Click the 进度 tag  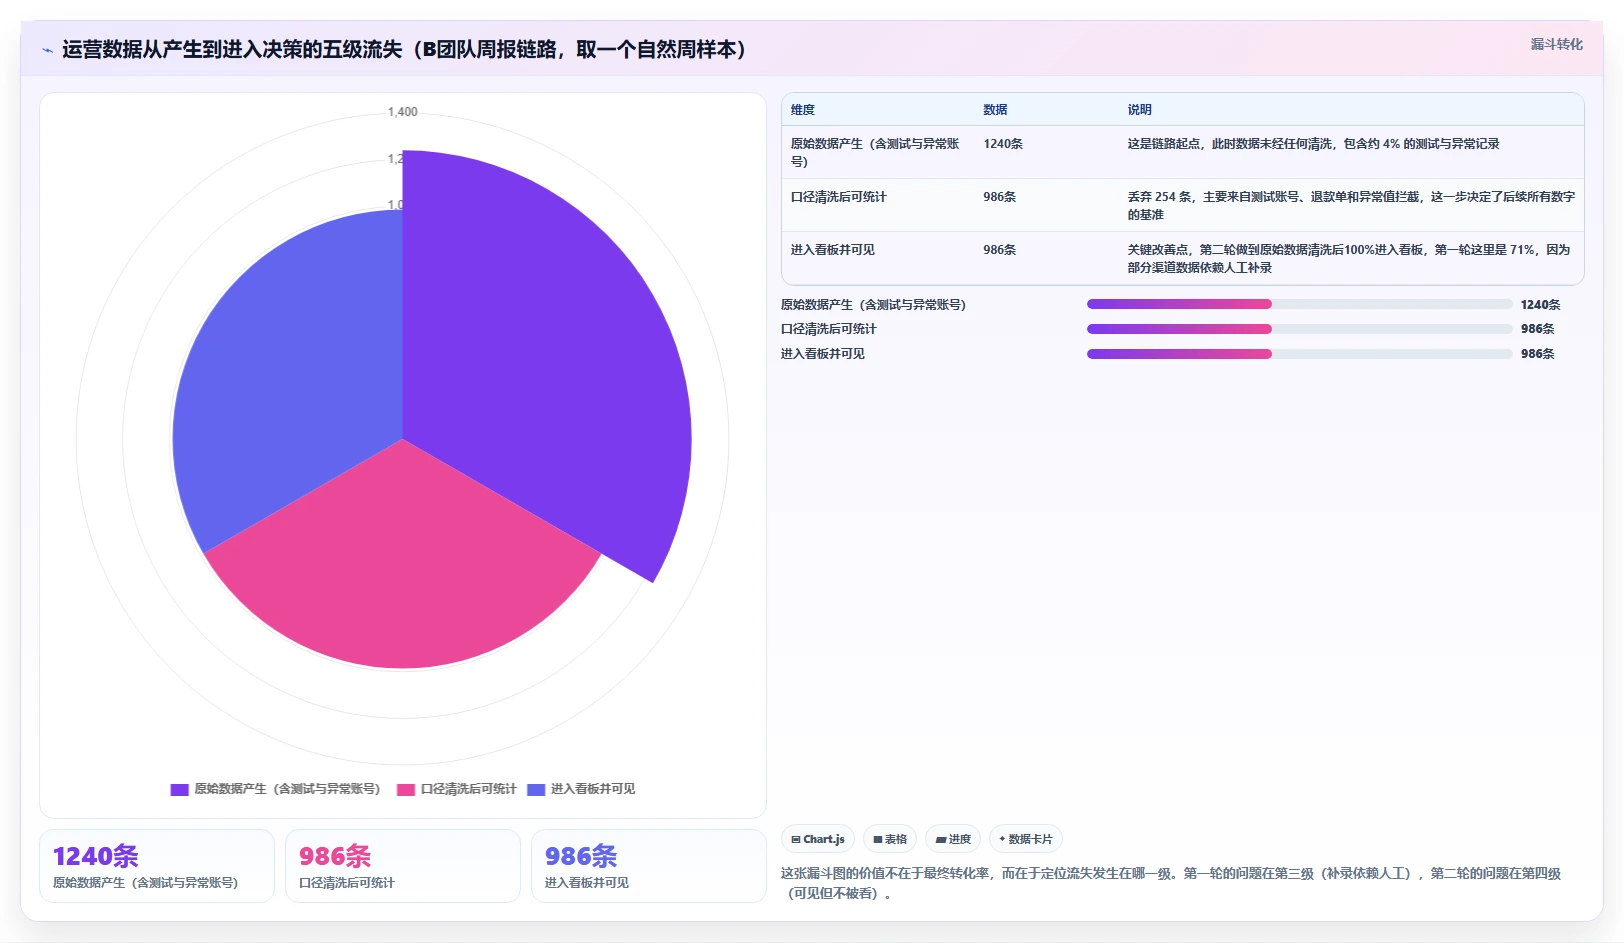pos(953,839)
